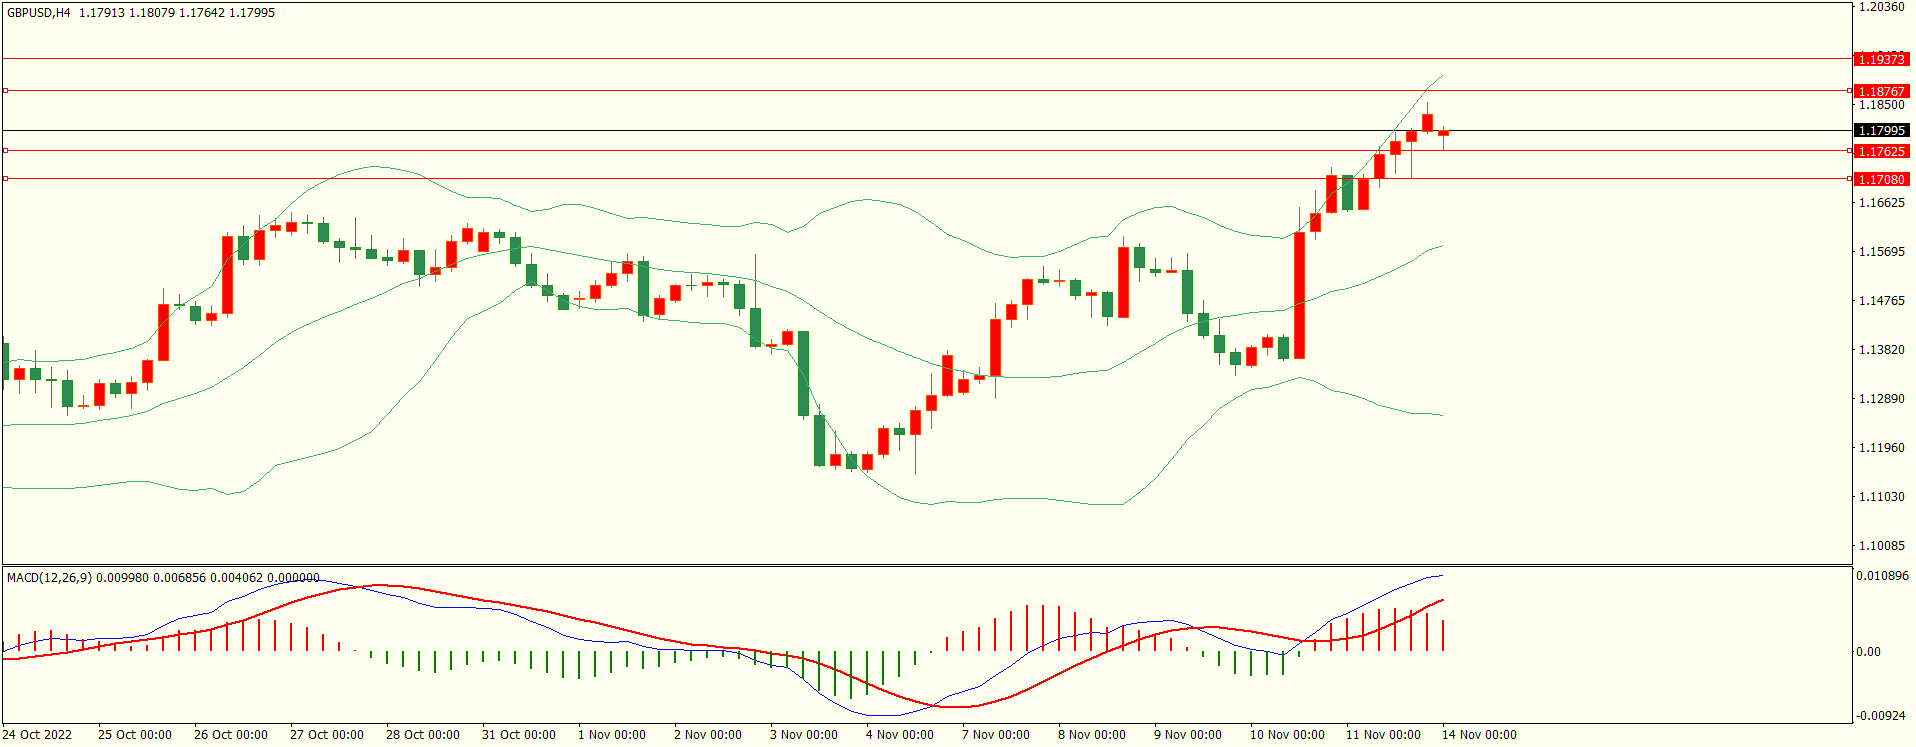Select the 3 Nov 00:00 time label

tap(803, 735)
